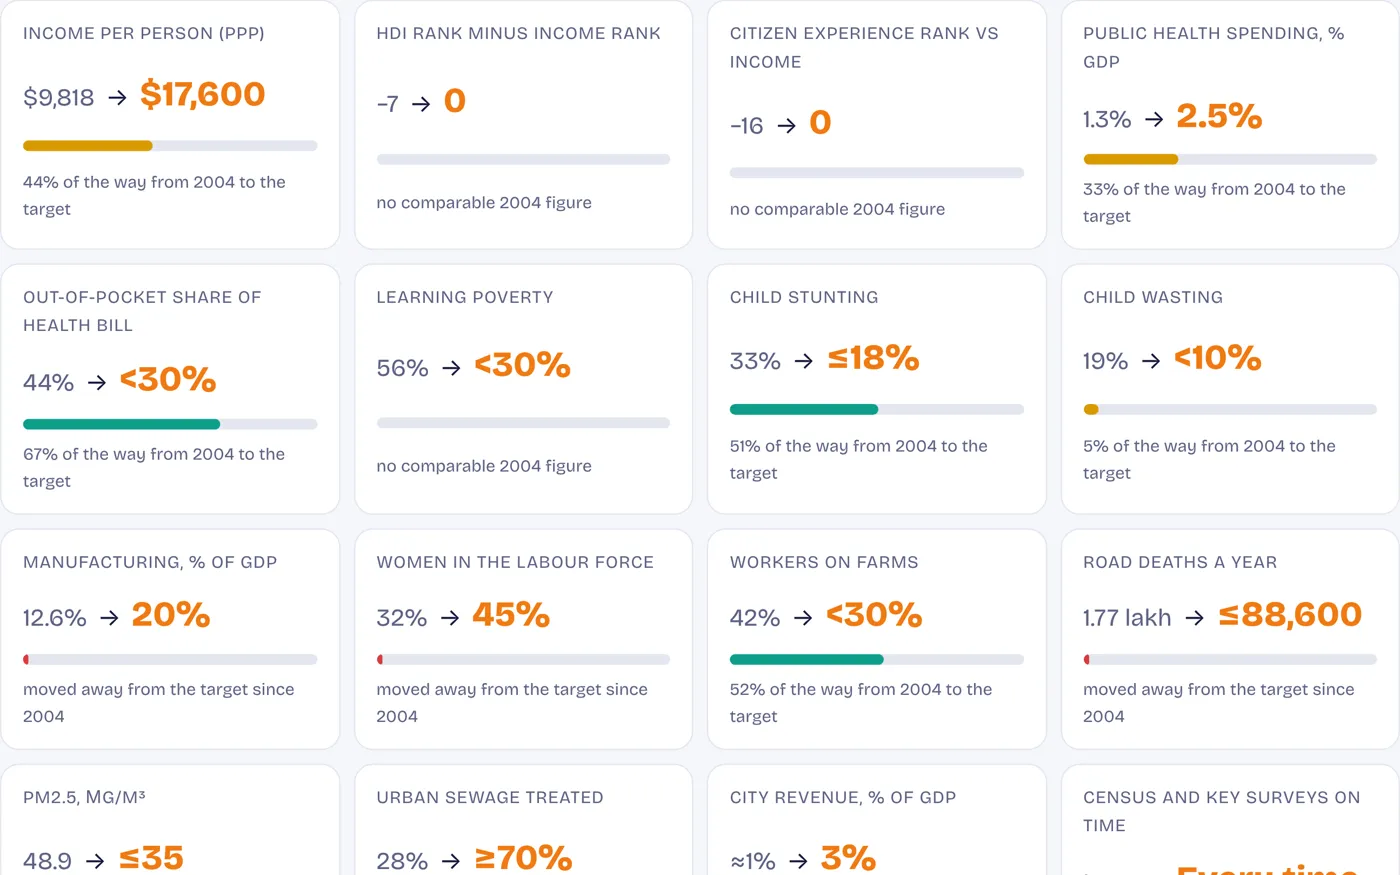Click the arrow icon in Citizen Experience Rank card
1400x875 pixels.
pyautogui.click(x=787, y=126)
